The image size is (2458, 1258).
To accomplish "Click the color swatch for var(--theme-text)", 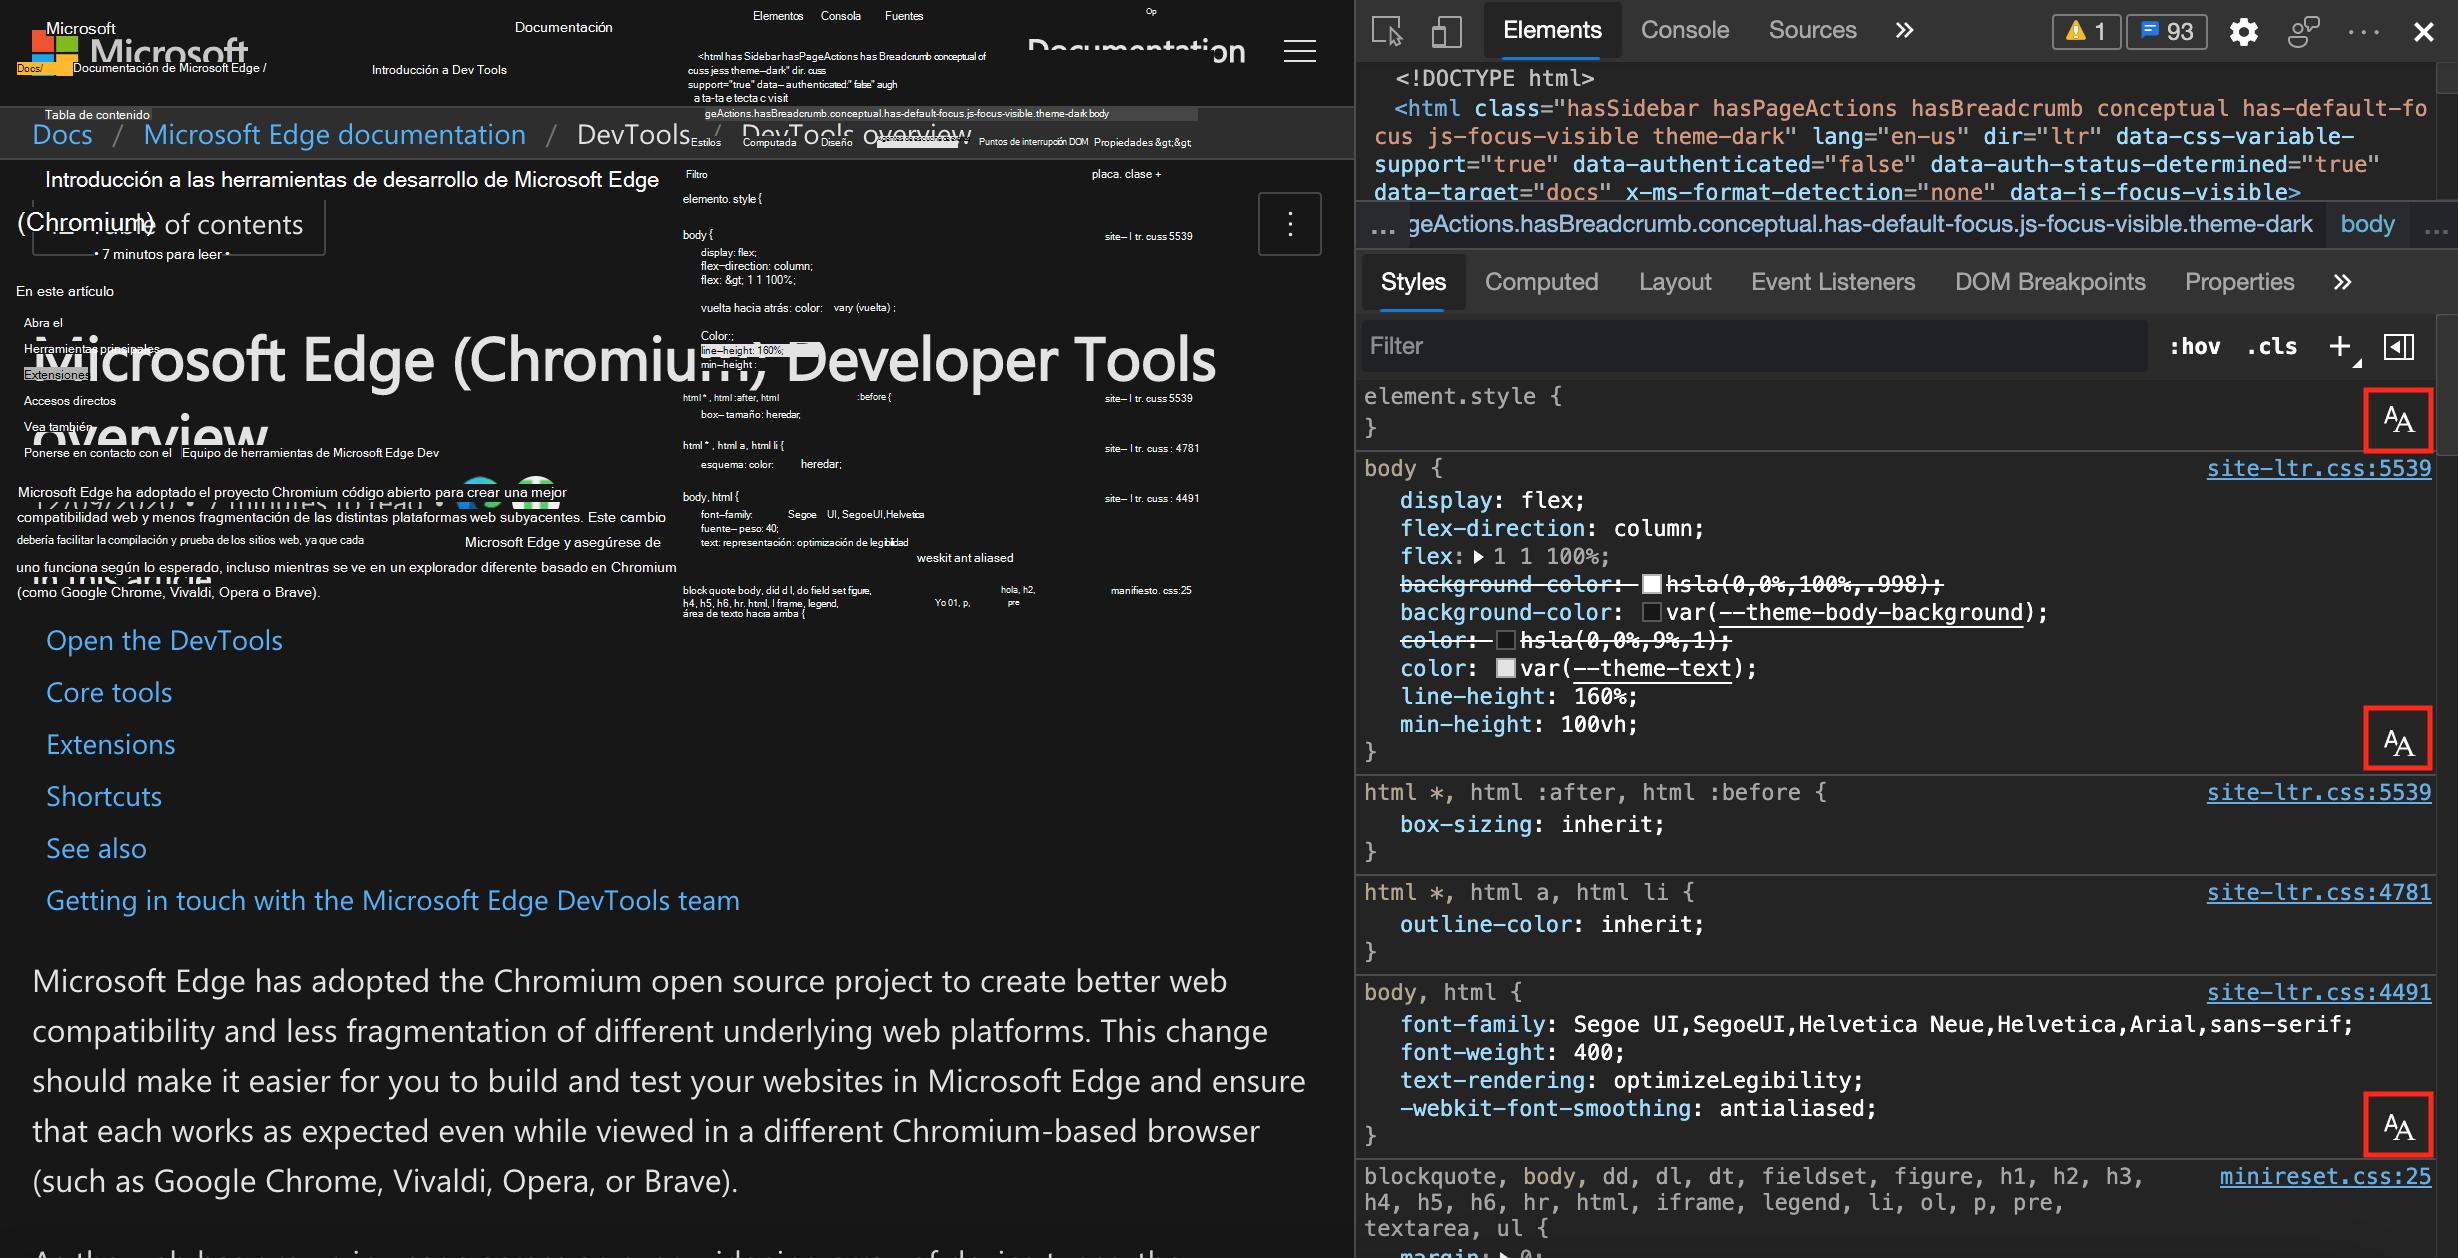I will click(1506, 668).
